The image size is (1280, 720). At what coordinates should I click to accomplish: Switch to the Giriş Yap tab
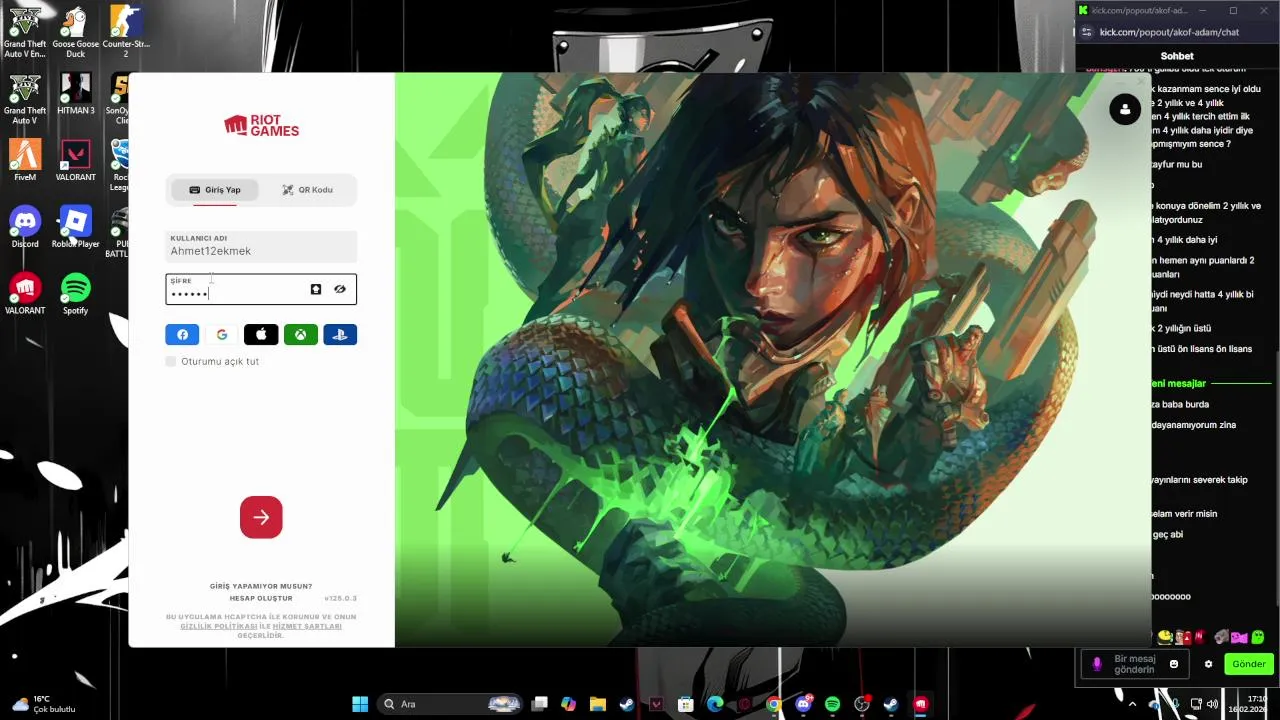[x=215, y=190]
